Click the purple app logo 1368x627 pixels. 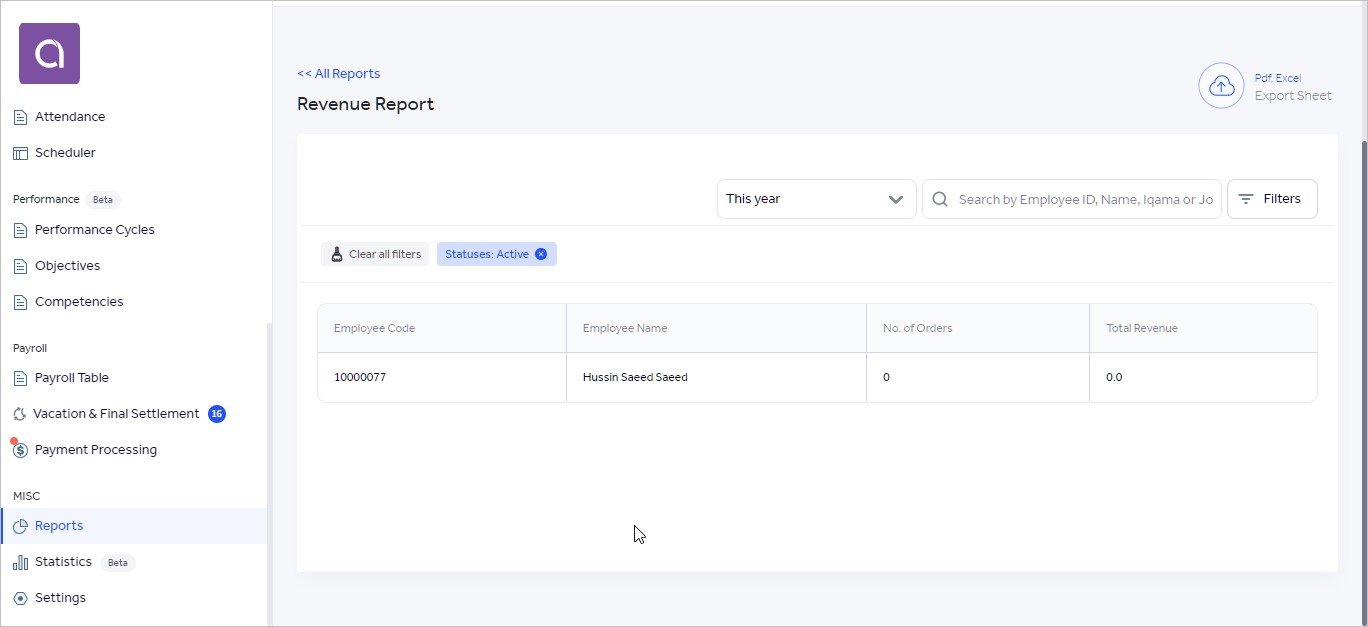(x=49, y=53)
